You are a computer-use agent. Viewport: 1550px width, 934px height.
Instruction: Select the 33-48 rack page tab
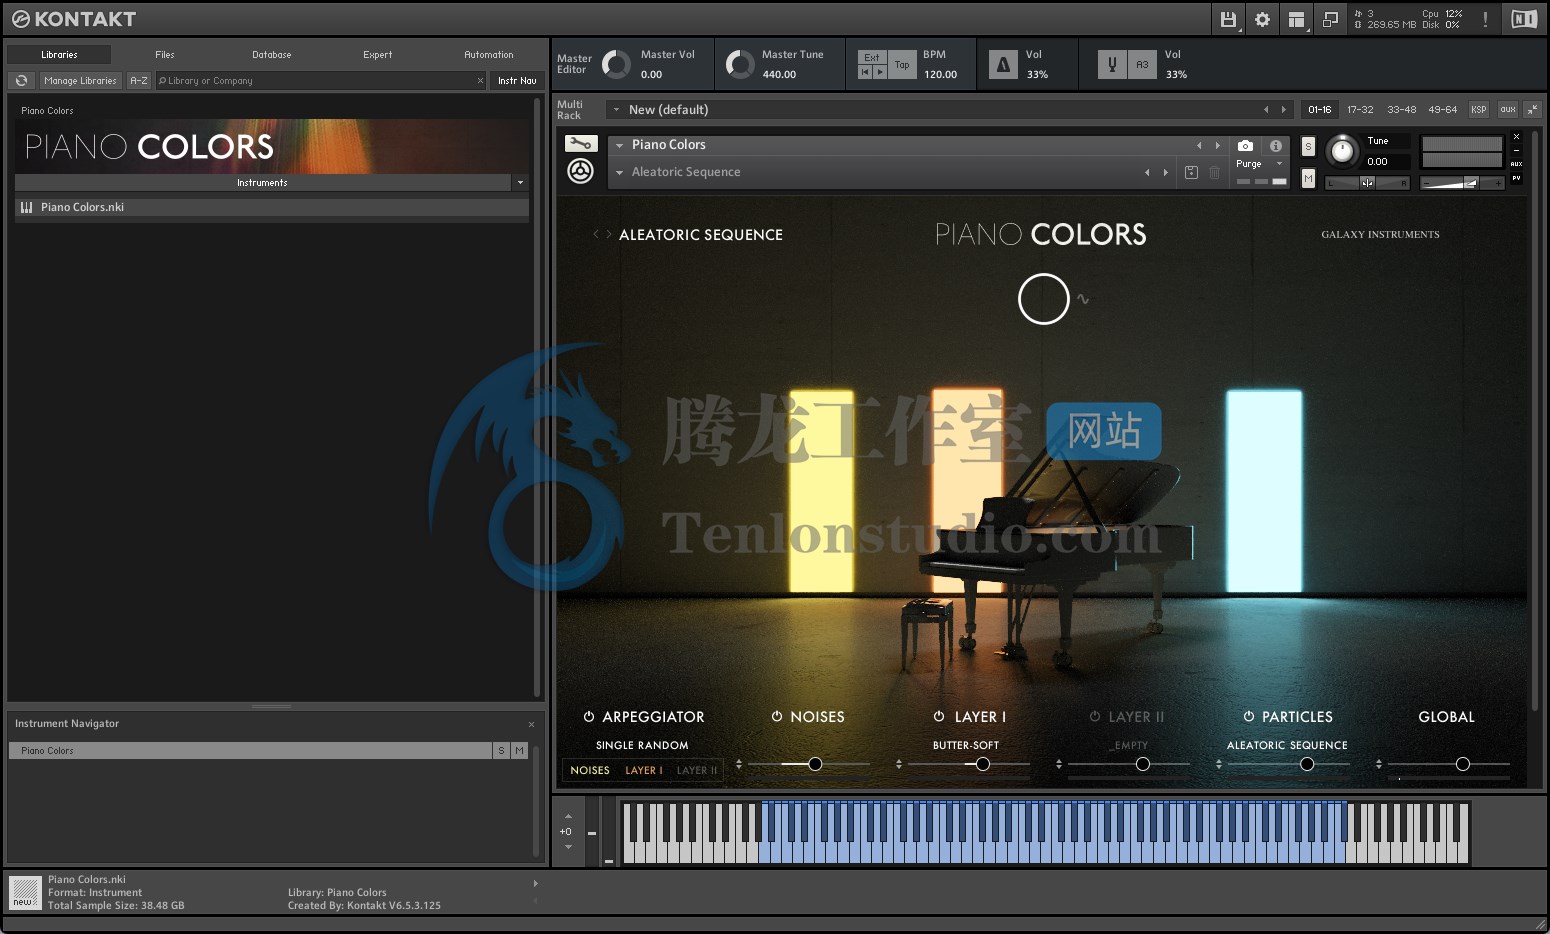tap(1401, 110)
